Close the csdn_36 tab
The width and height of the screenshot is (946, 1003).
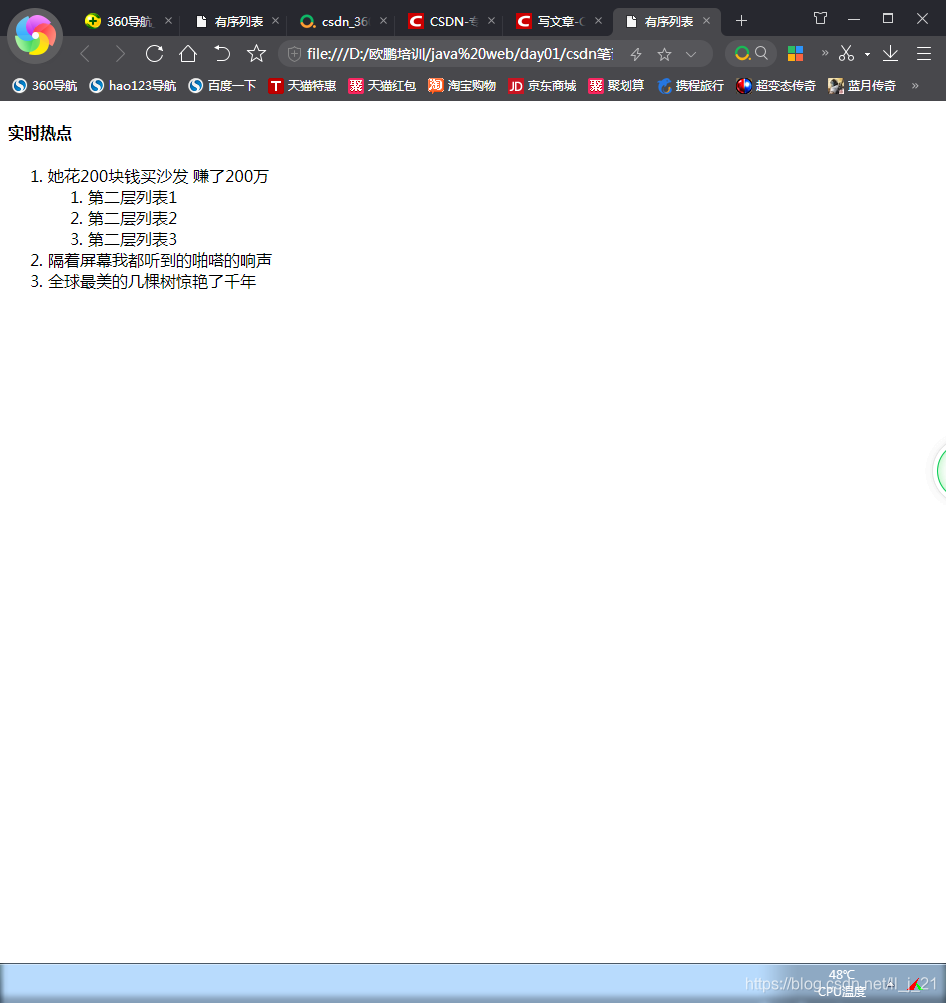tap(383, 21)
